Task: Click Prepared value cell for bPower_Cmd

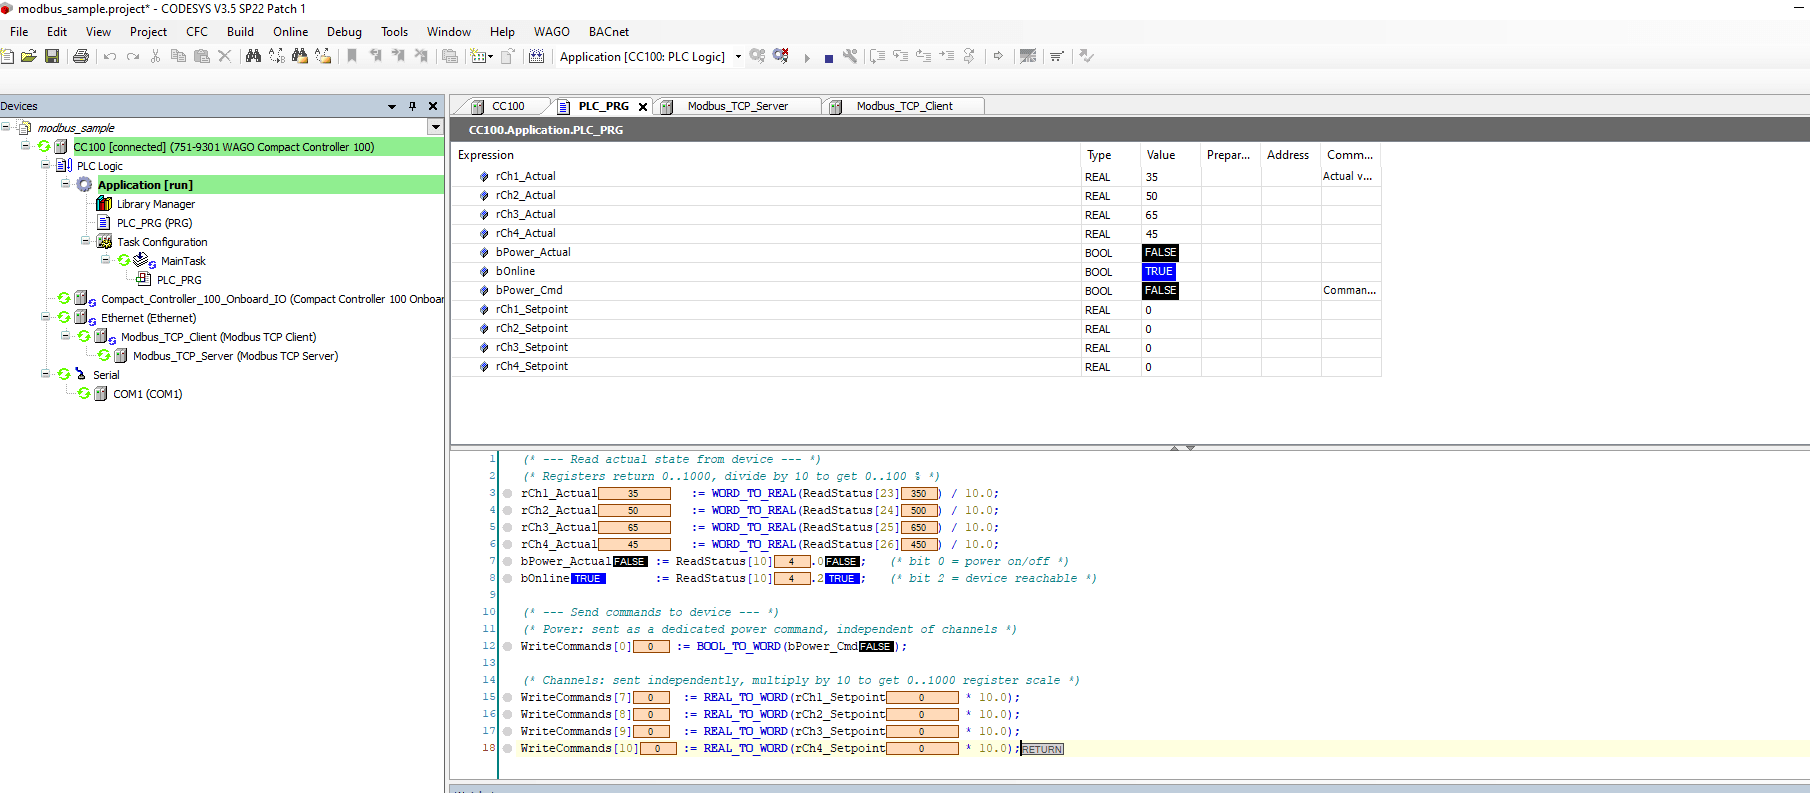Action: pos(1231,291)
